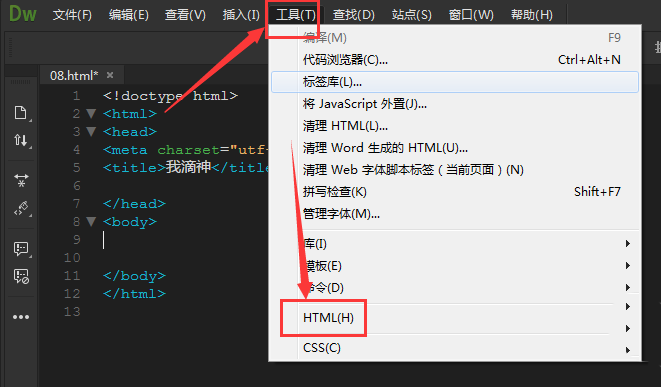Open the 窗口(W) menu

tap(471, 15)
